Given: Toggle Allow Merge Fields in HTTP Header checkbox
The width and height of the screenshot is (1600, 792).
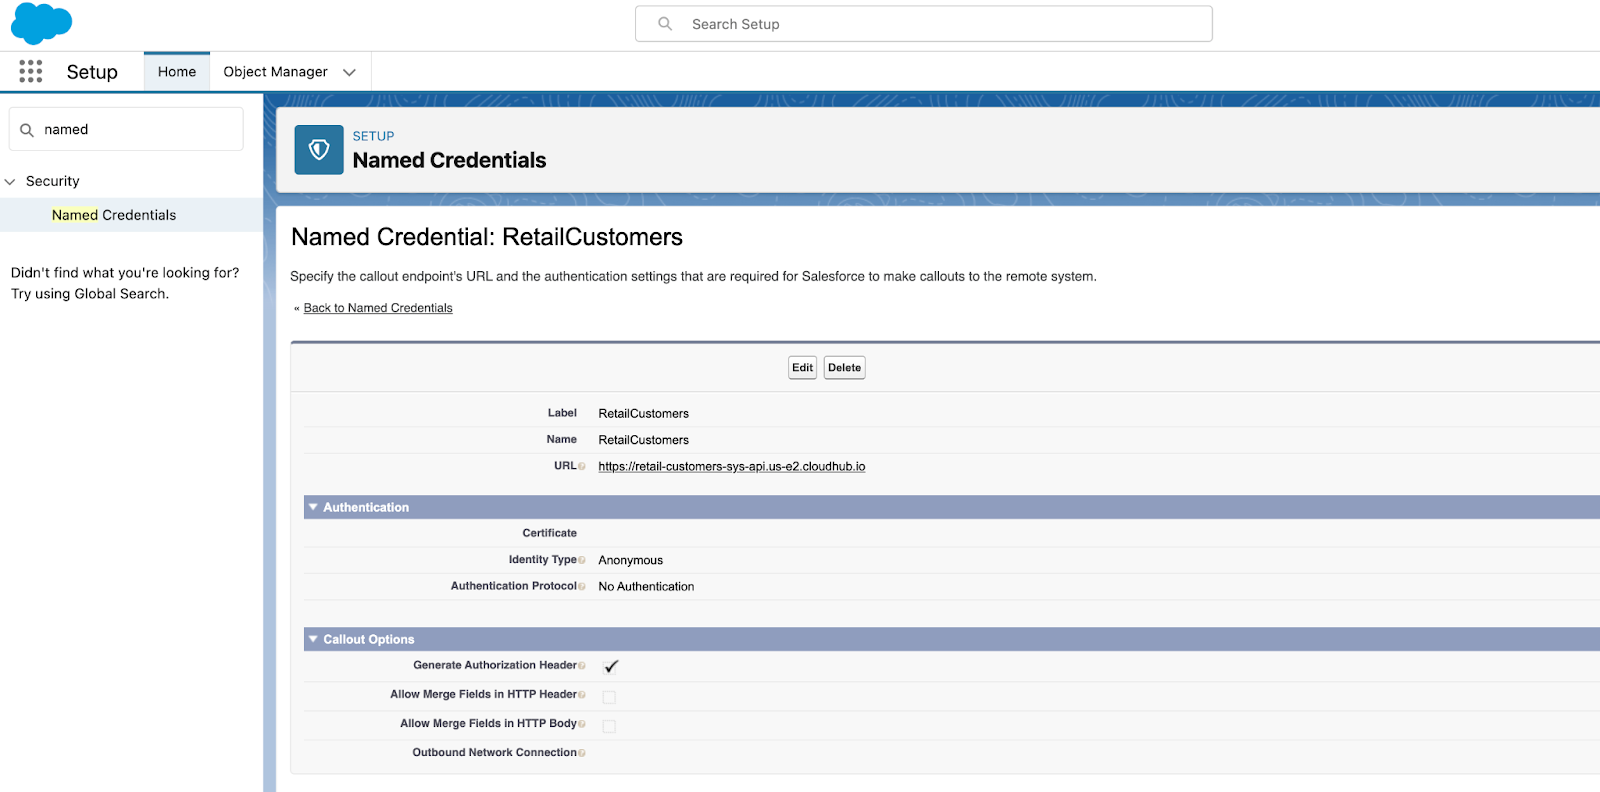Looking at the screenshot, I should [609, 697].
